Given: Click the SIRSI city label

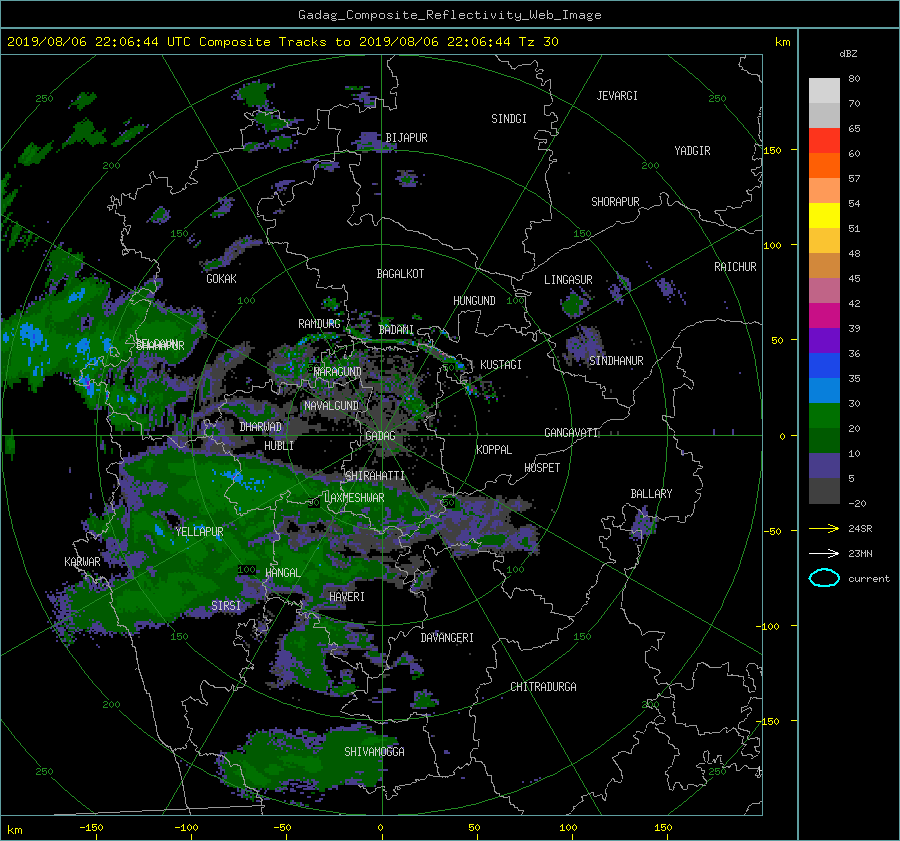Looking at the screenshot, I should click(226, 606).
